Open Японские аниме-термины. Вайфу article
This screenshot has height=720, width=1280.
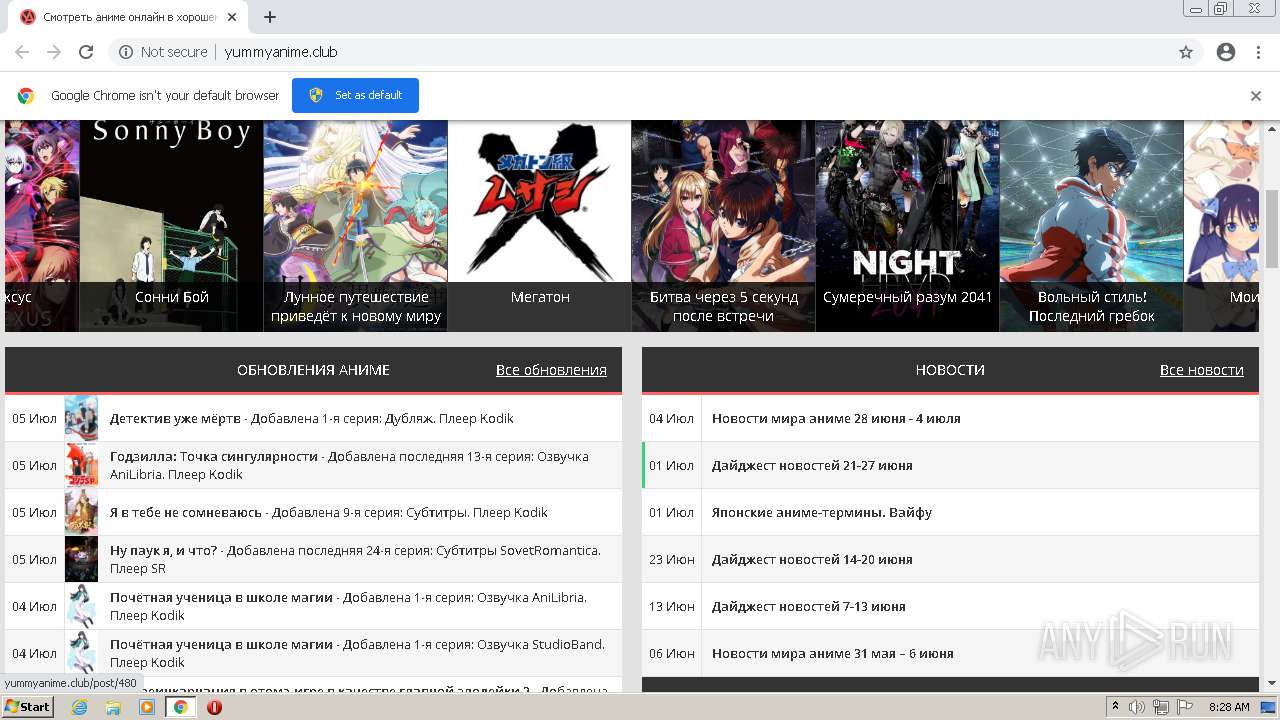(822, 512)
